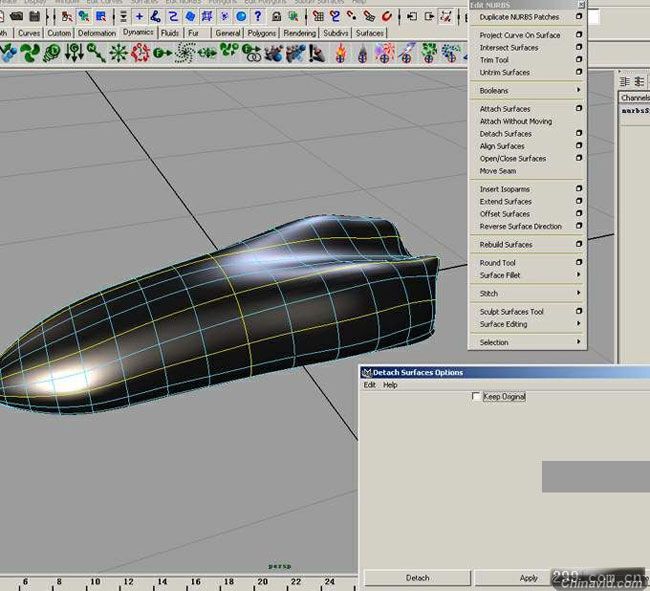Image resolution: width=650 pixels, height=591 pixels.
Task: Open a scene with the folder icon
Action: coord(16,17)
